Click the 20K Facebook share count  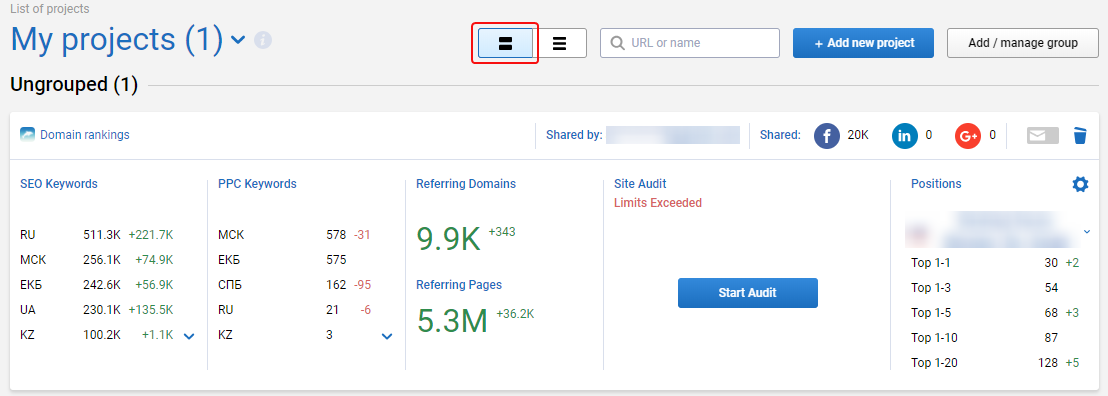[x=858, y=134]
